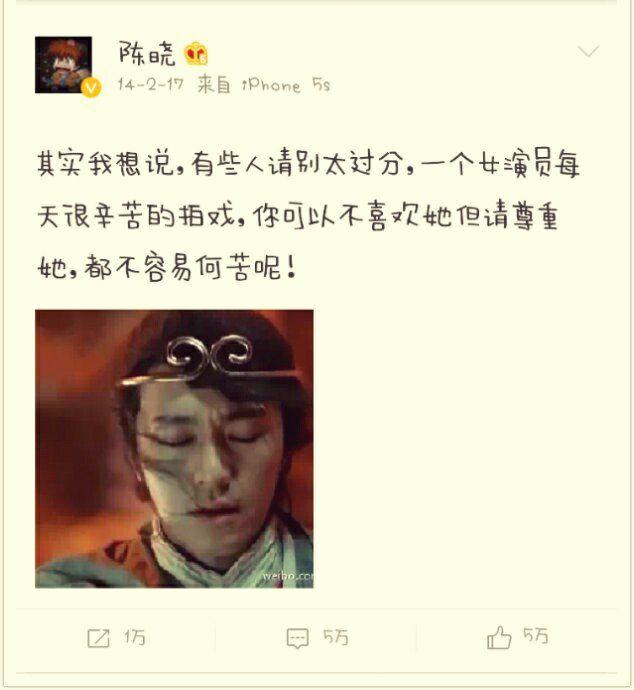This screenshot has width=634, height=690.
Task: Click the post line starting 天很辛苦的拍戏
Action: (x=298, y=216)
